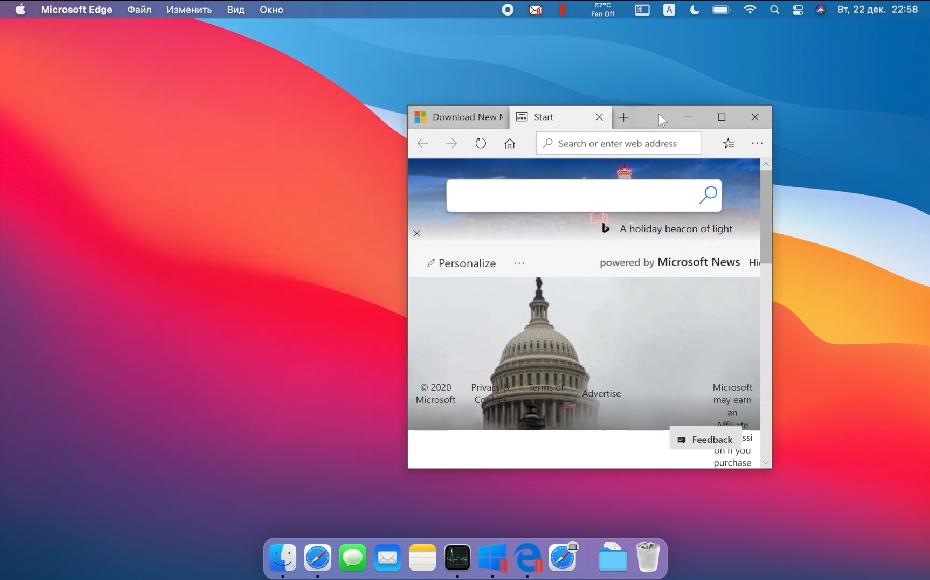Viewport: 930px width, 580px height.
Task: Click the refresh page icon
Action: coord(481,144)
